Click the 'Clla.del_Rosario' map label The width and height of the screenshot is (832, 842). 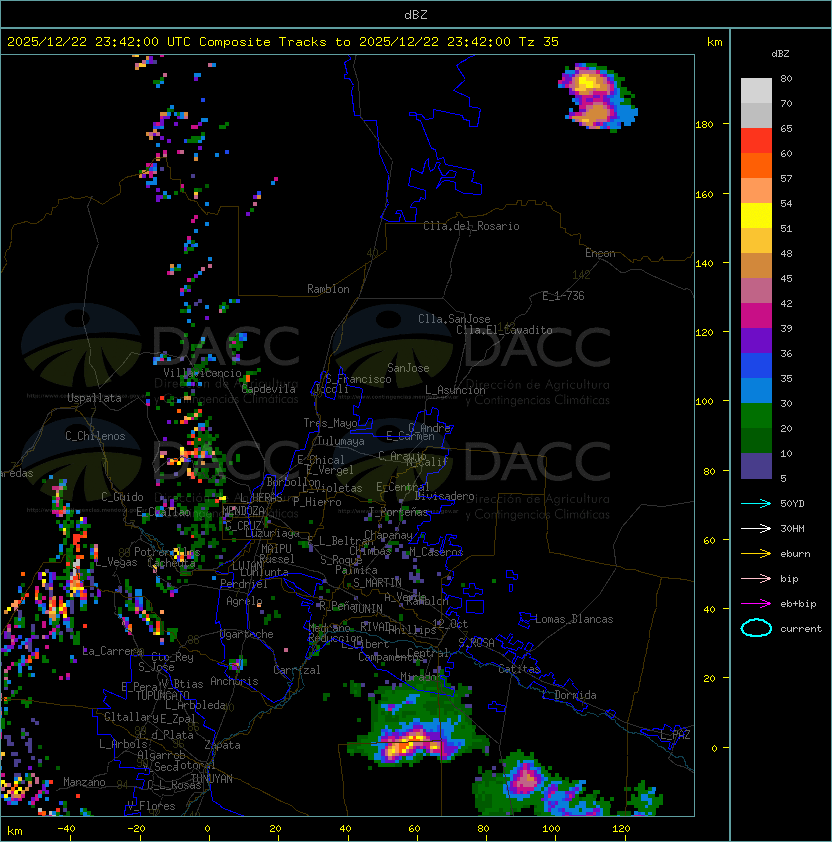point(471,226)
